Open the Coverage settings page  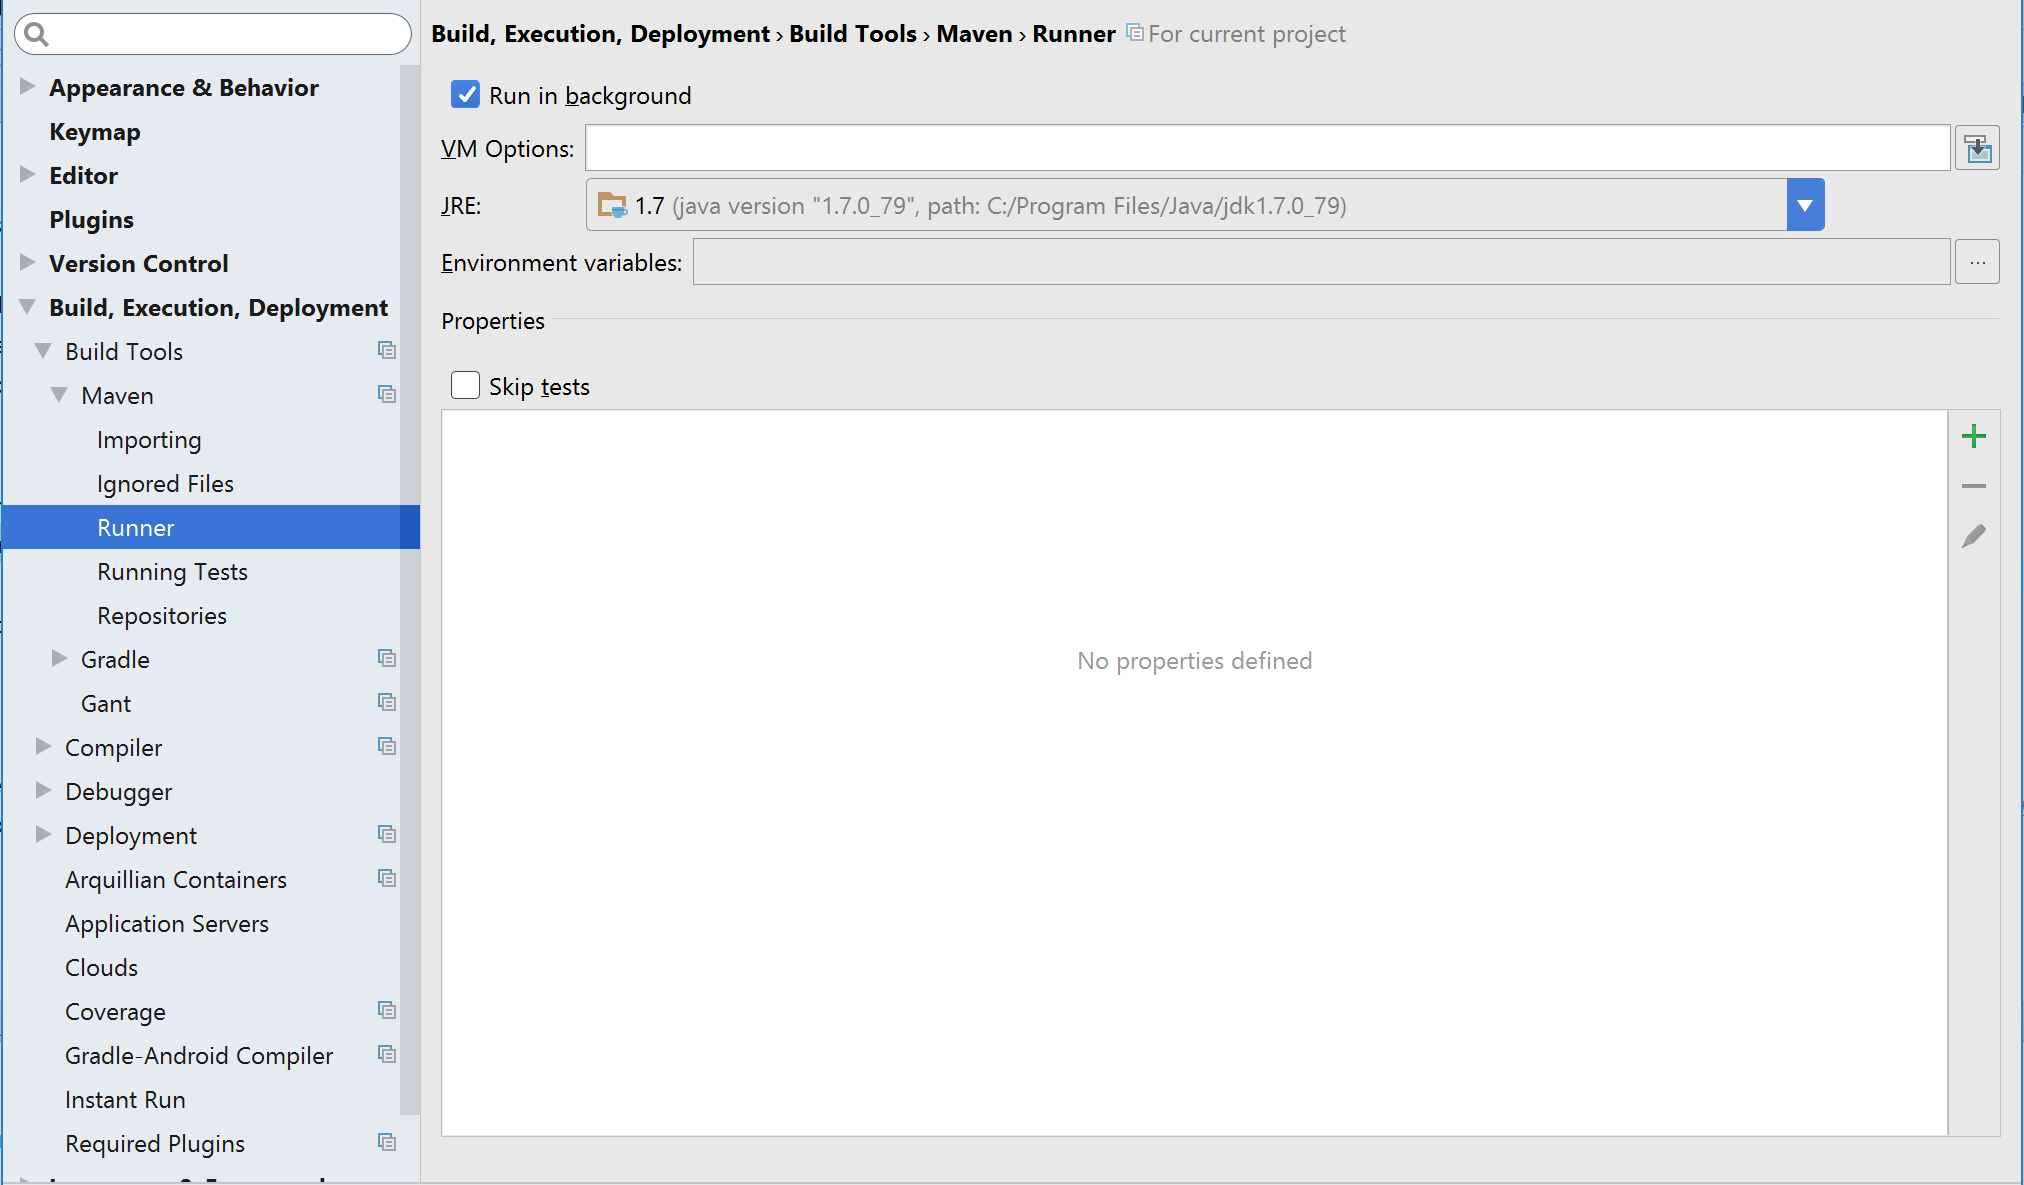tap(115, 1012)
